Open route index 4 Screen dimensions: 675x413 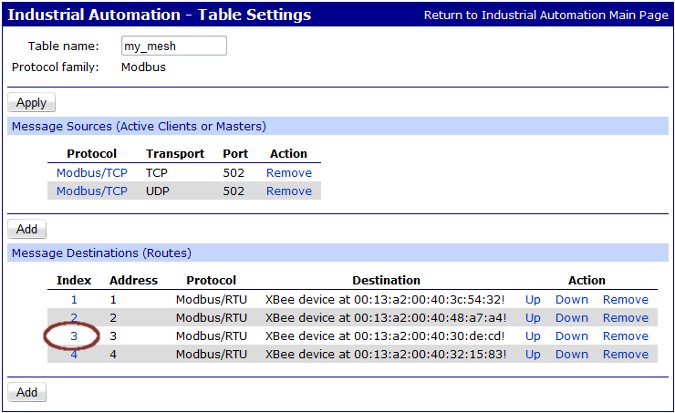point(73,354)
